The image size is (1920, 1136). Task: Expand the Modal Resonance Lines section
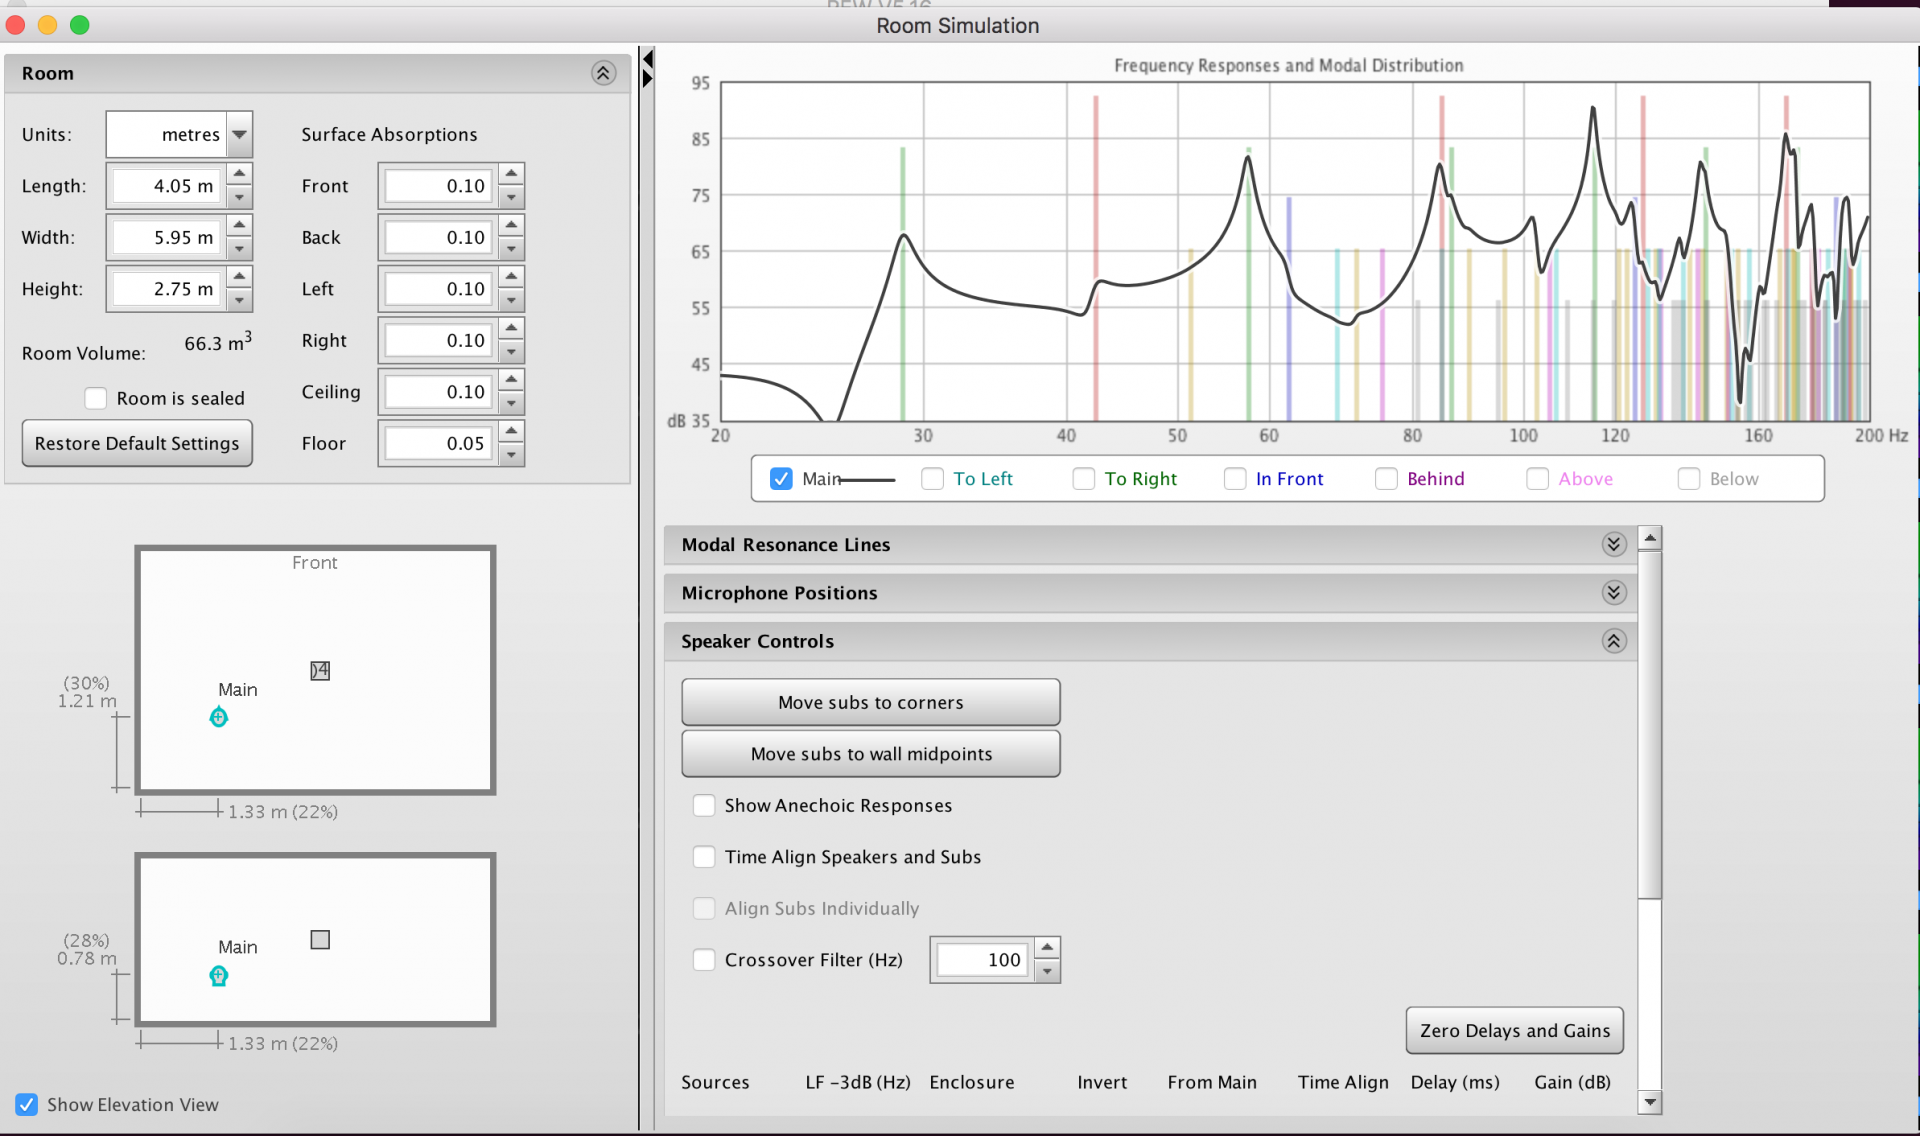[x=1613, y=544]
